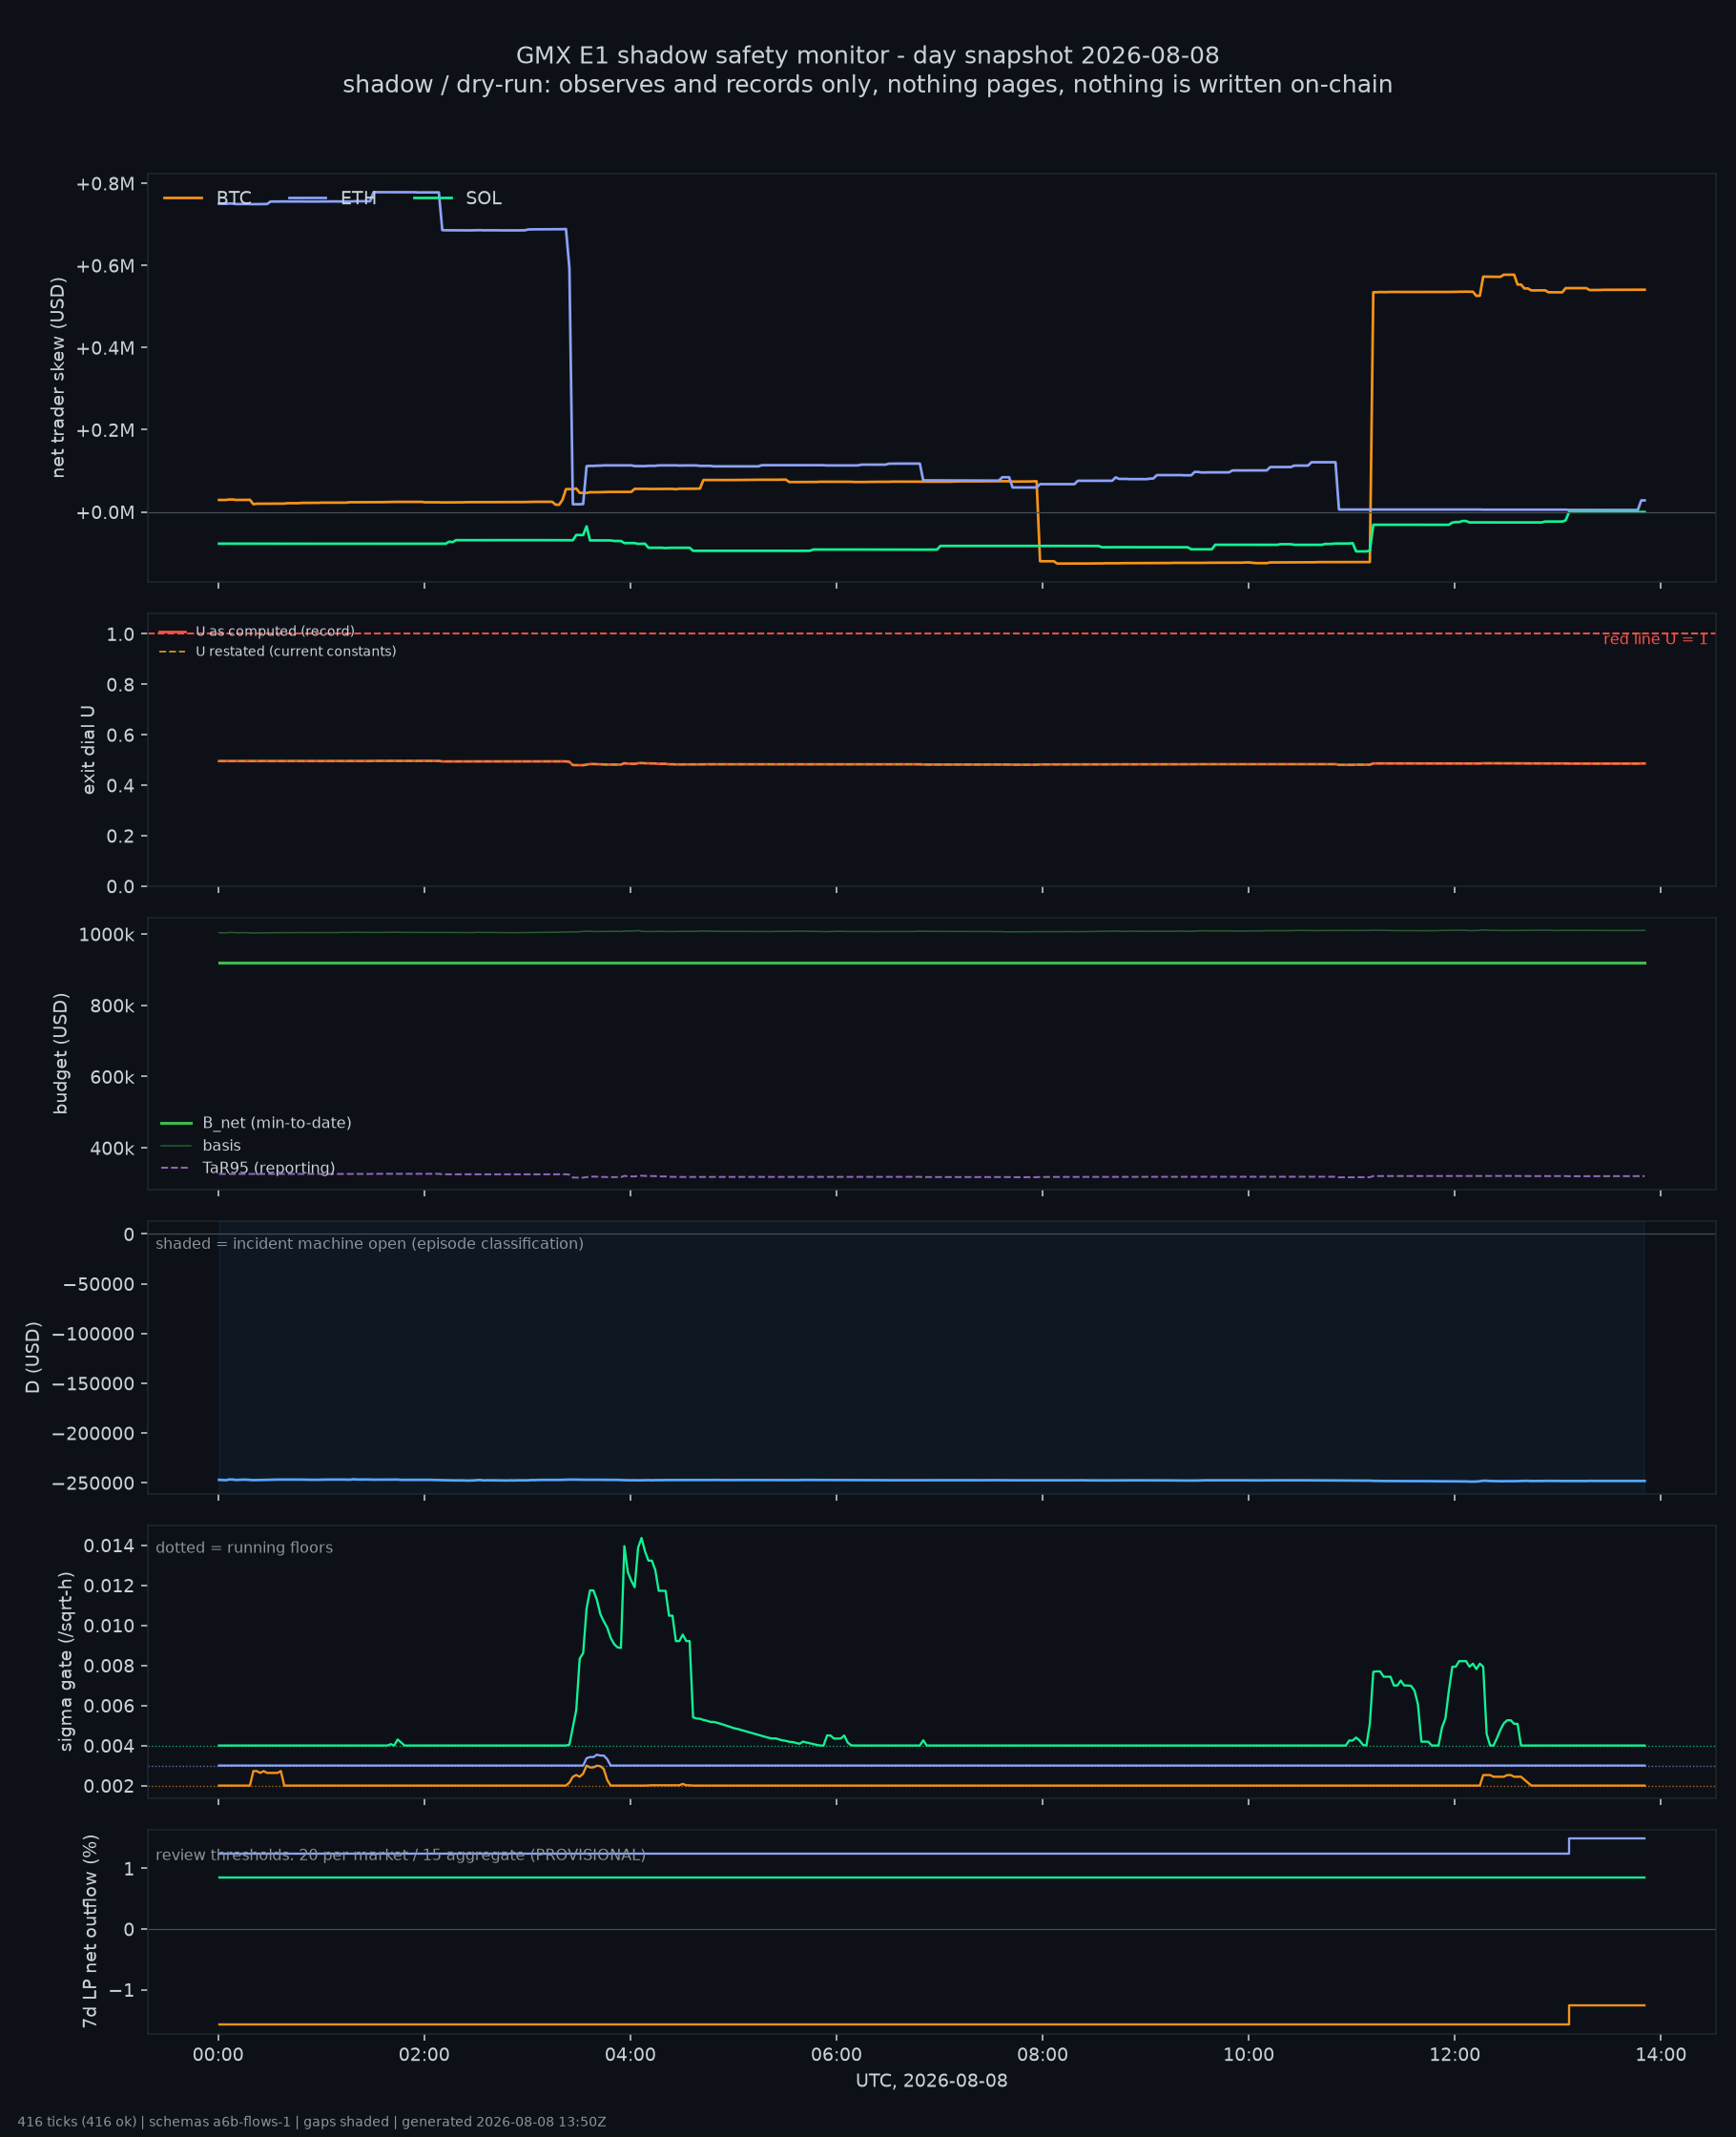Click the '+0.2M' skew tick label
The height and width of the screenshot is (2137, 1736).
105,430
